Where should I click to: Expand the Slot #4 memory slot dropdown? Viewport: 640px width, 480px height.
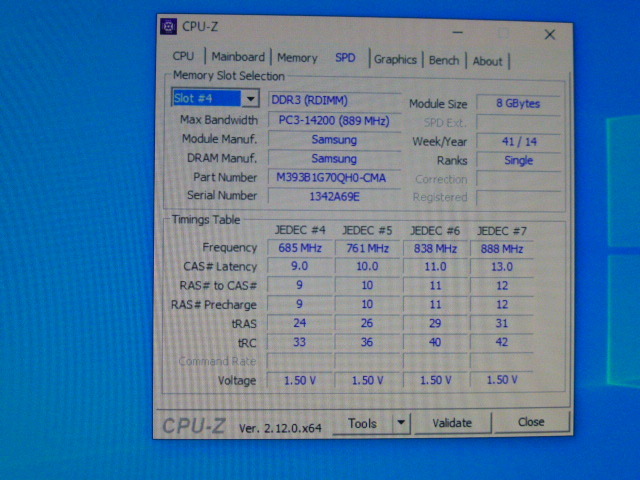click(x=250, y=99)
